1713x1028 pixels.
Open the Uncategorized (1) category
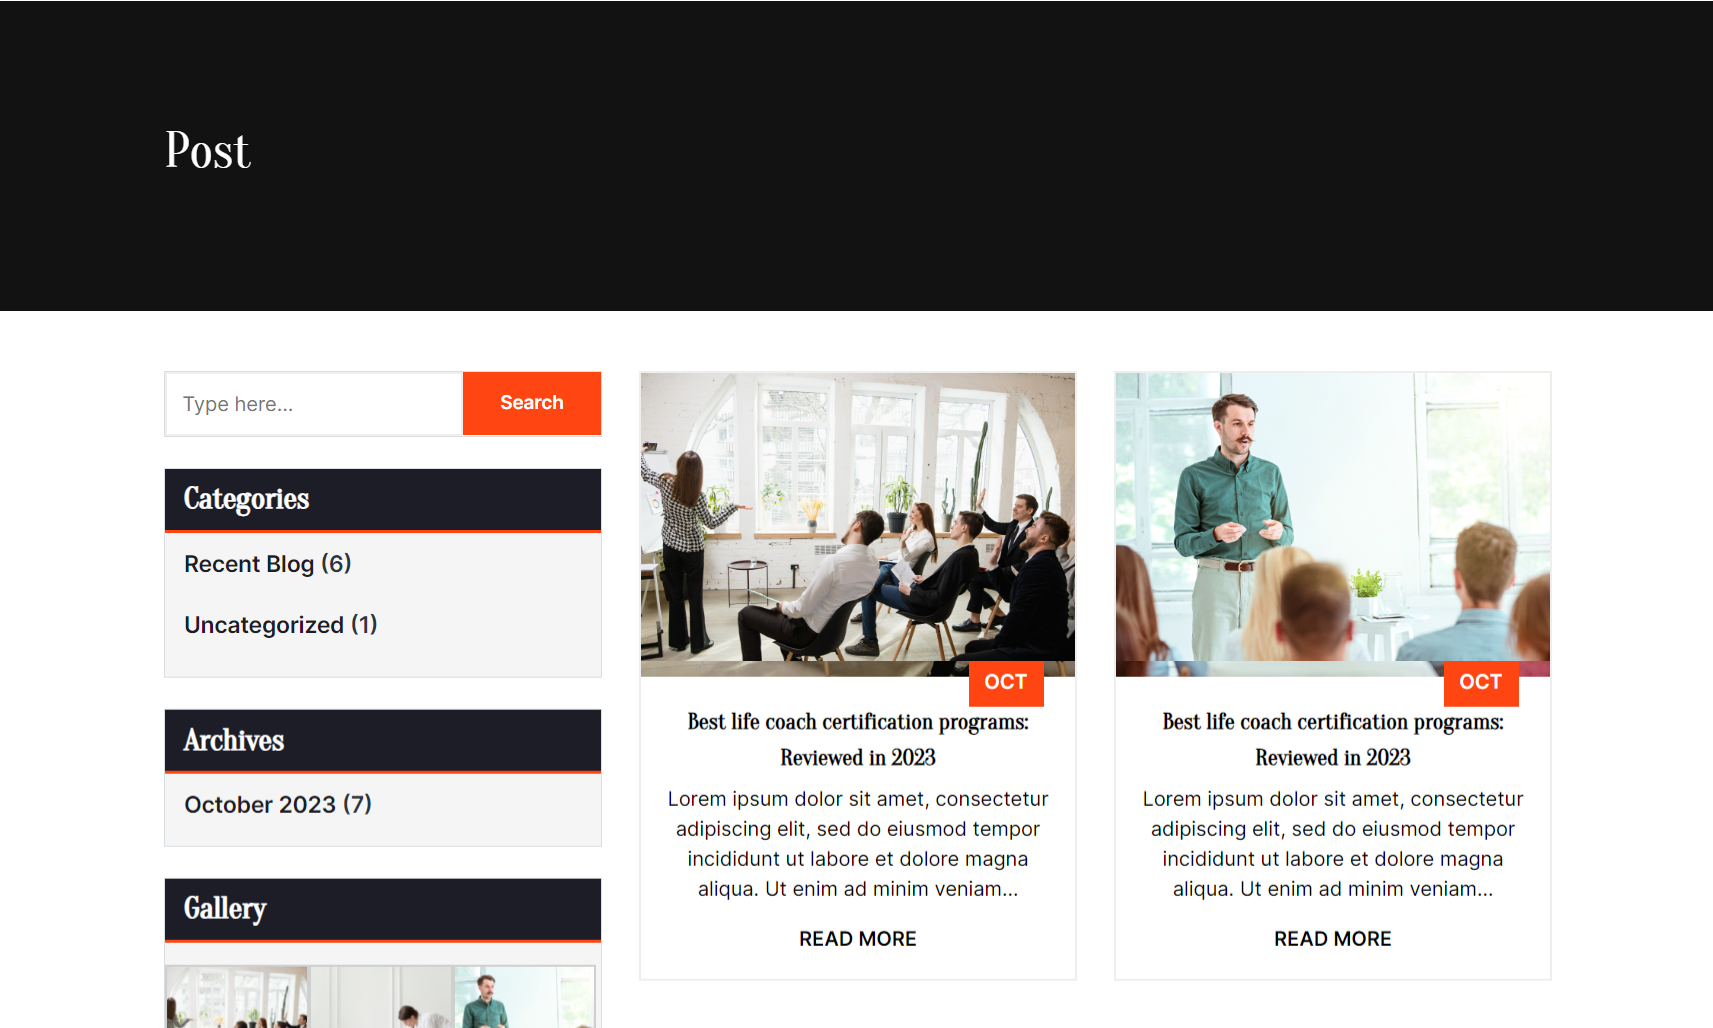[x=281, y=625]
